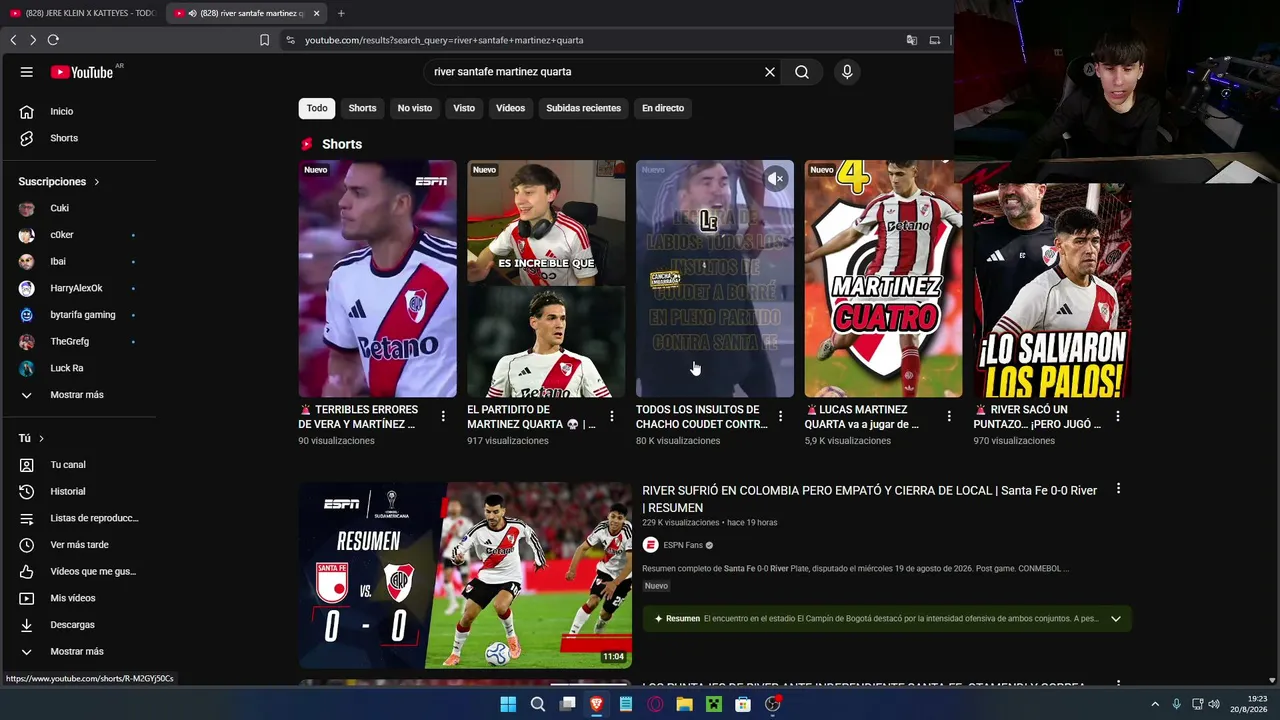
Task: Select the Todo filter chip
Action: 317,108
